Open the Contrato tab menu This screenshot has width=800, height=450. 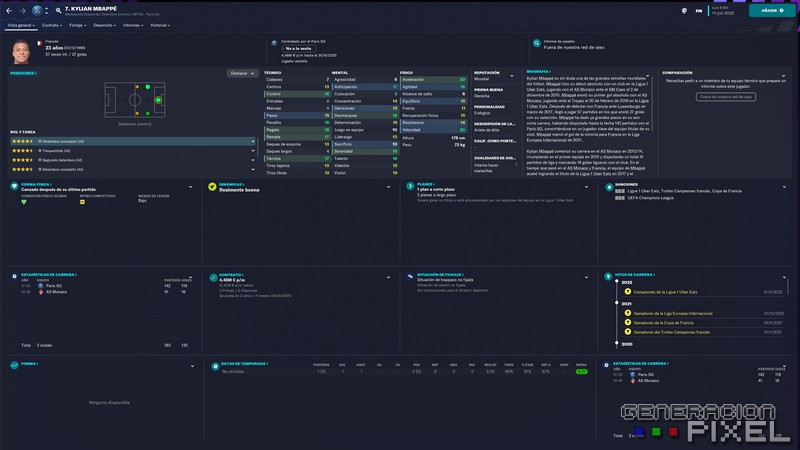[52, 25]
